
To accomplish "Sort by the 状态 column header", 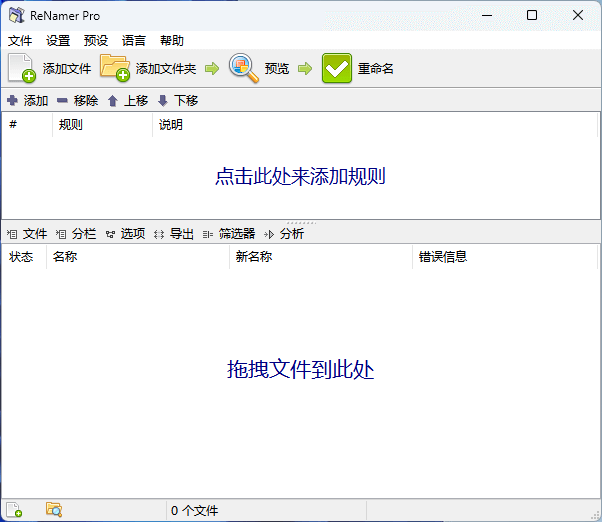I will (24, 256).
